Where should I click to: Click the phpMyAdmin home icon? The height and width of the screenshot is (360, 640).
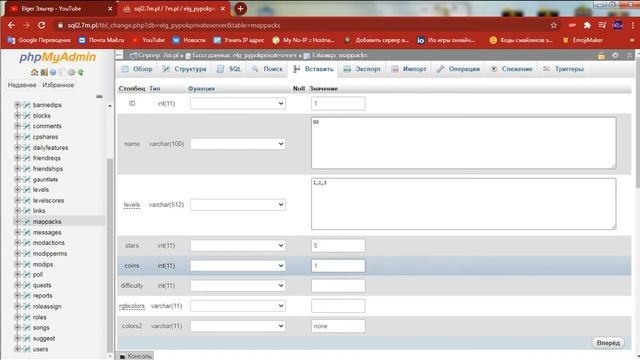34,72
